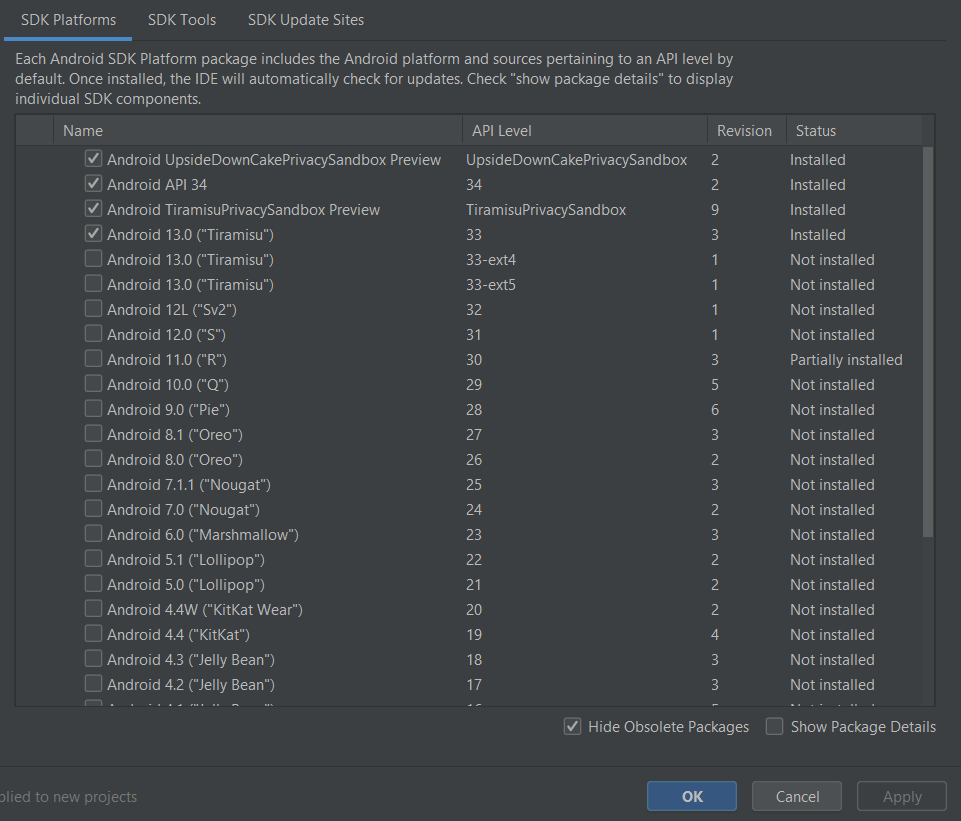
Task: Select the Android 10.0 ("Q") checkbox
Action: [93, 385]
